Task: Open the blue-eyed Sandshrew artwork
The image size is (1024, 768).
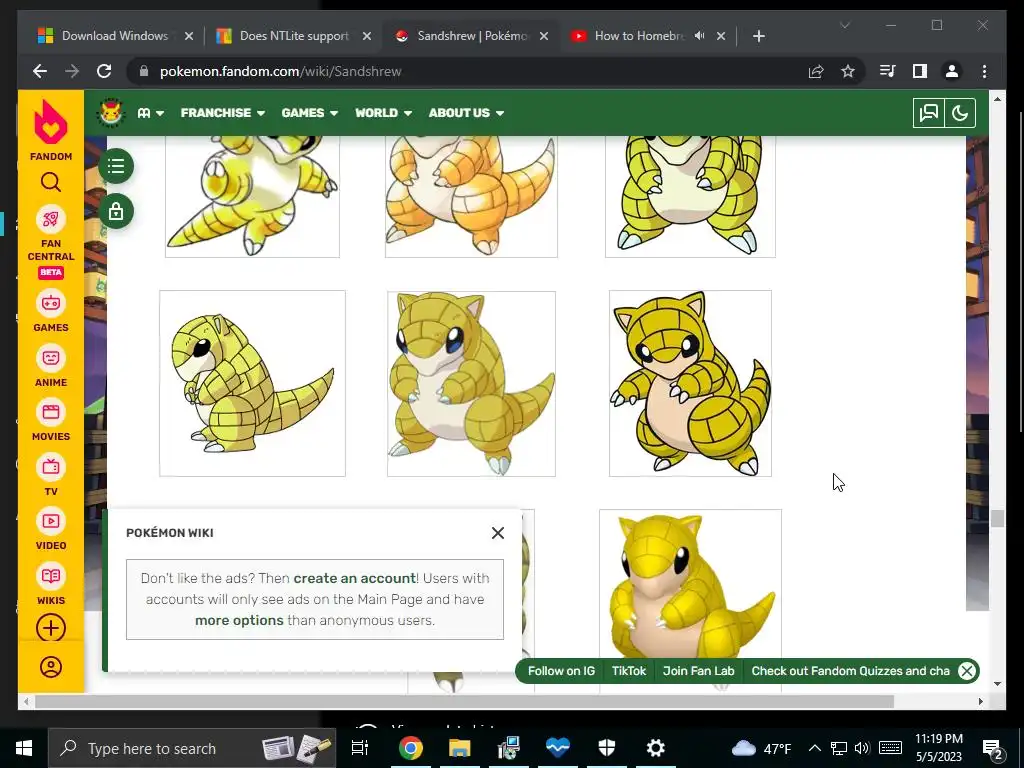Action: pyautogui.click(x=472, y=383)
